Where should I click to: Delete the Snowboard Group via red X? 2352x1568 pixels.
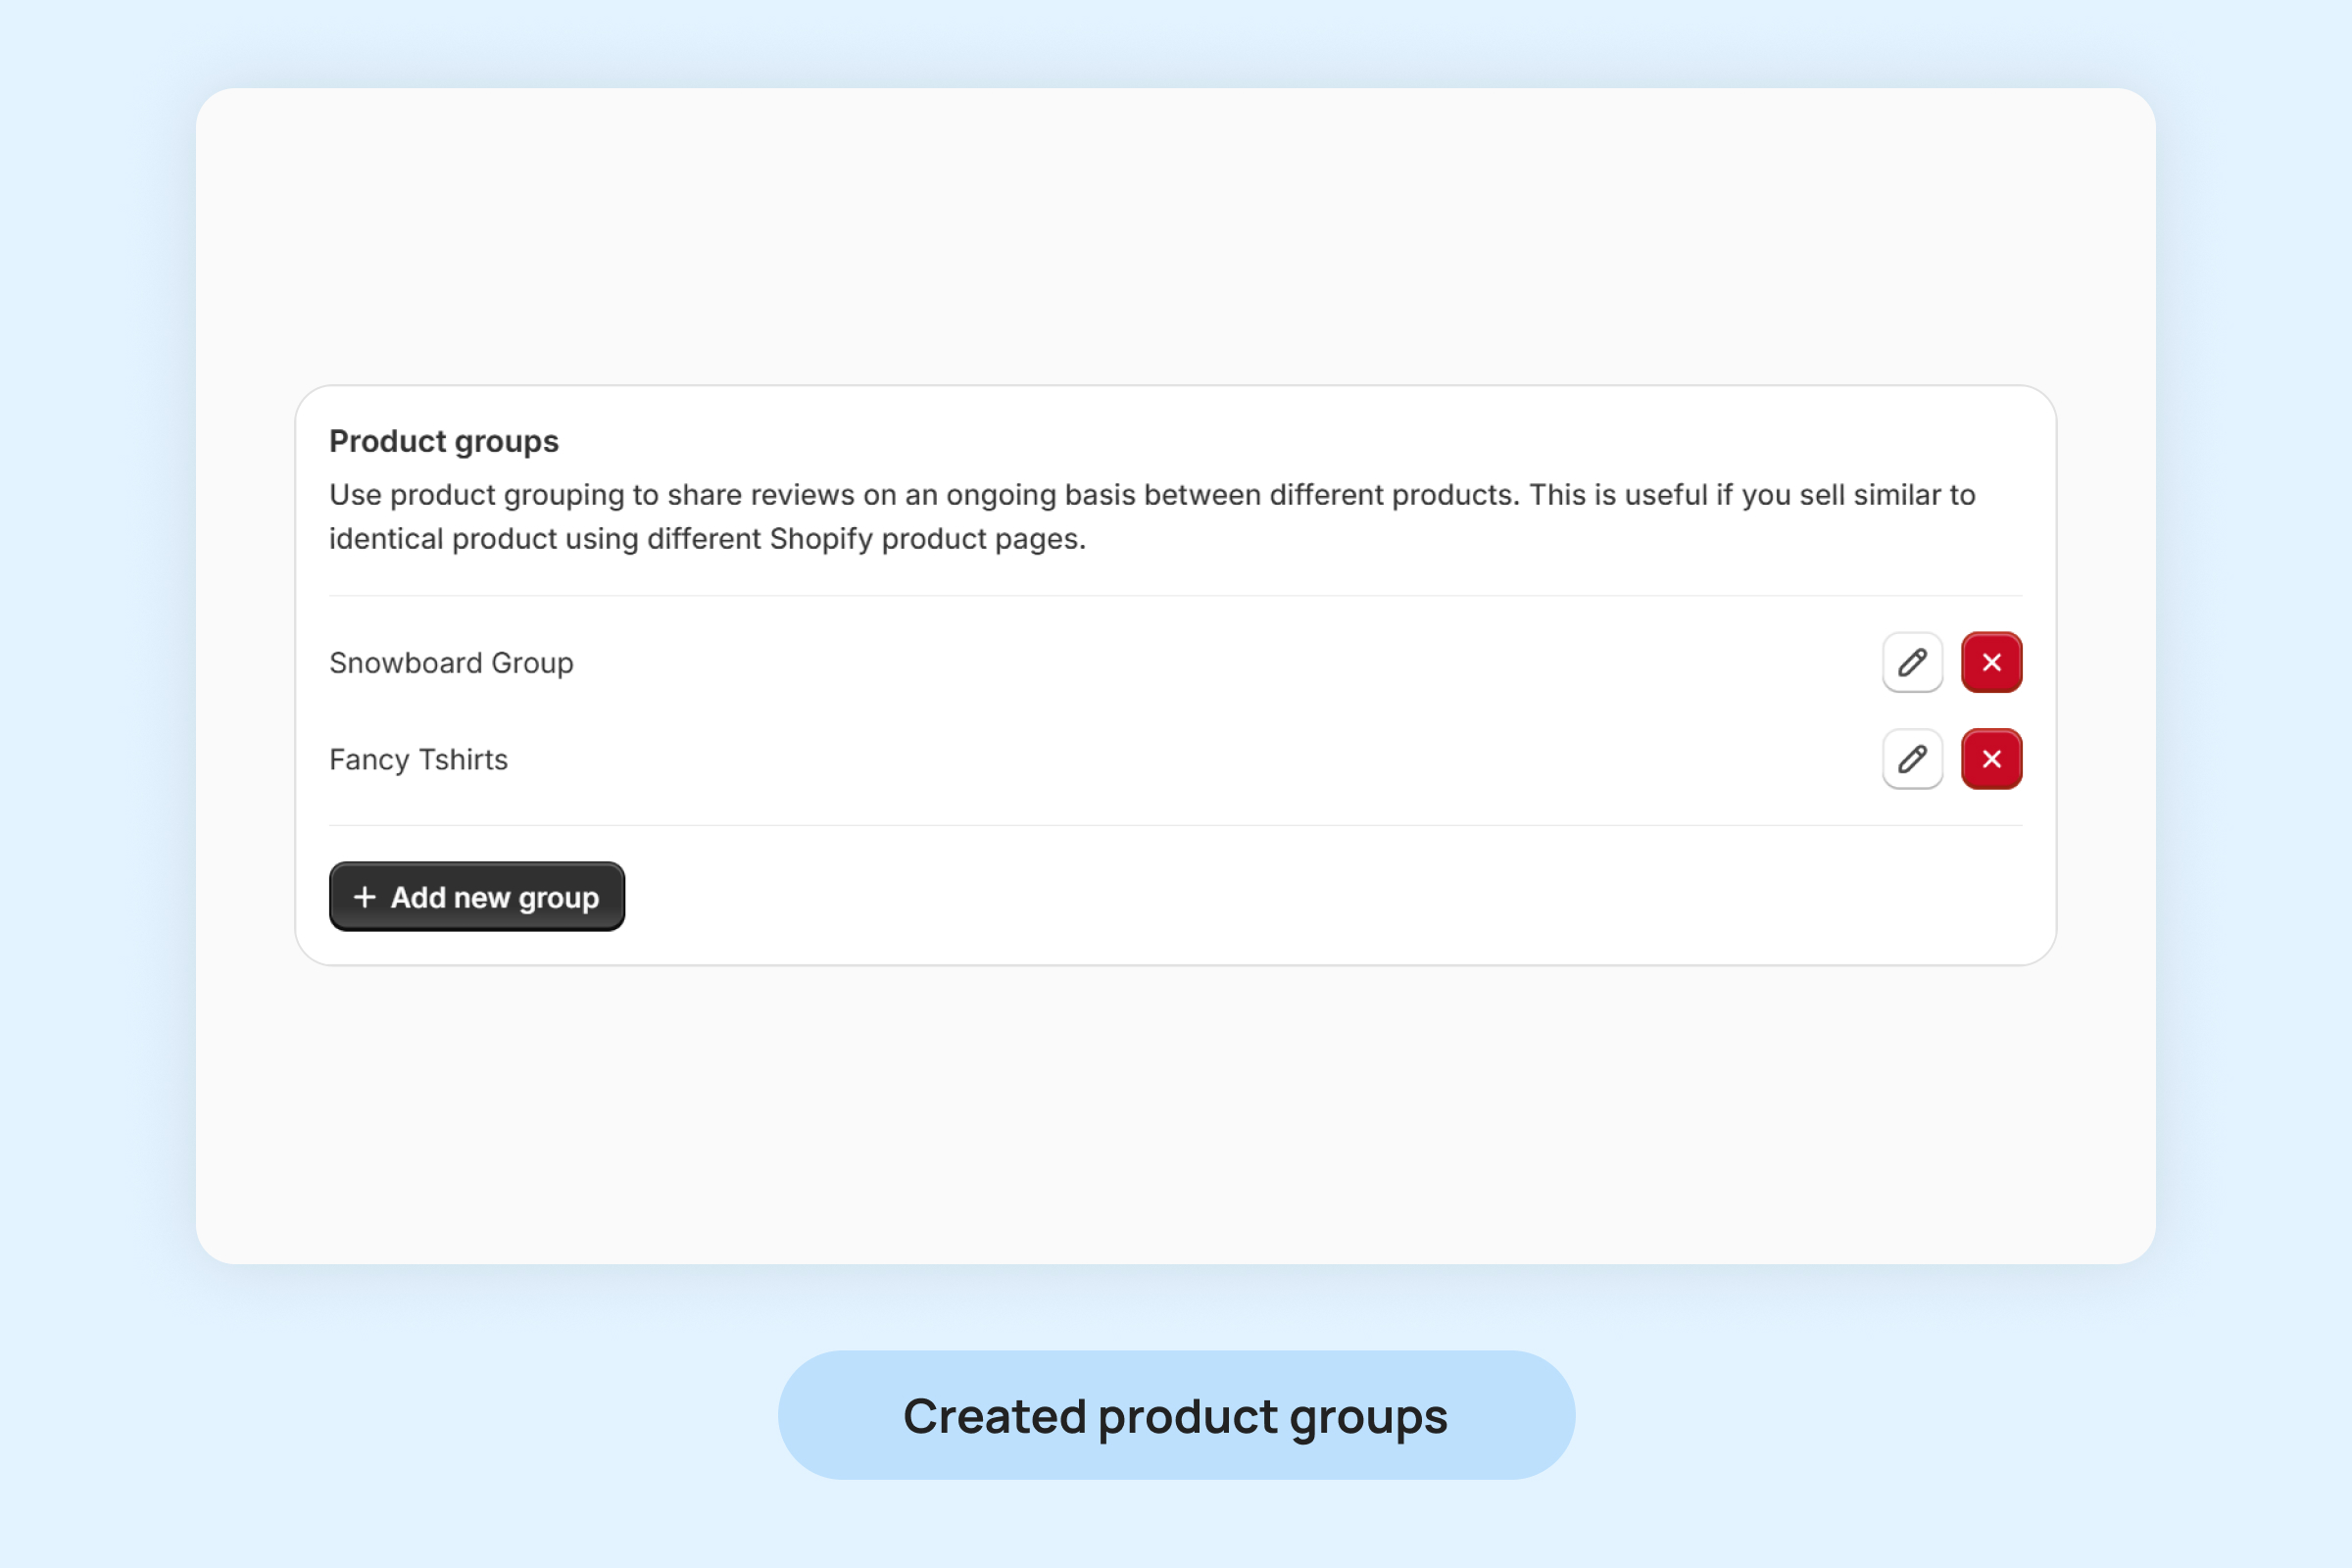(x=1991, y=662)
